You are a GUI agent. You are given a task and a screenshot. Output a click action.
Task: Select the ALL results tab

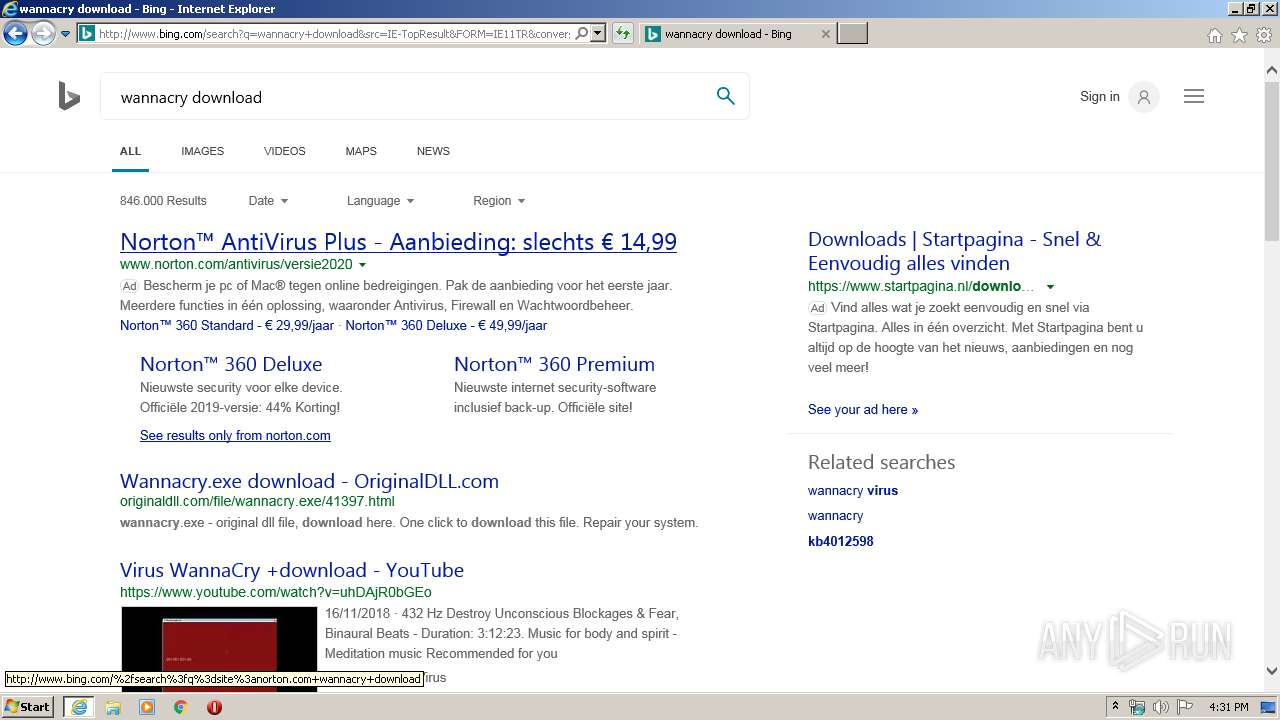(x=130, y=151)
